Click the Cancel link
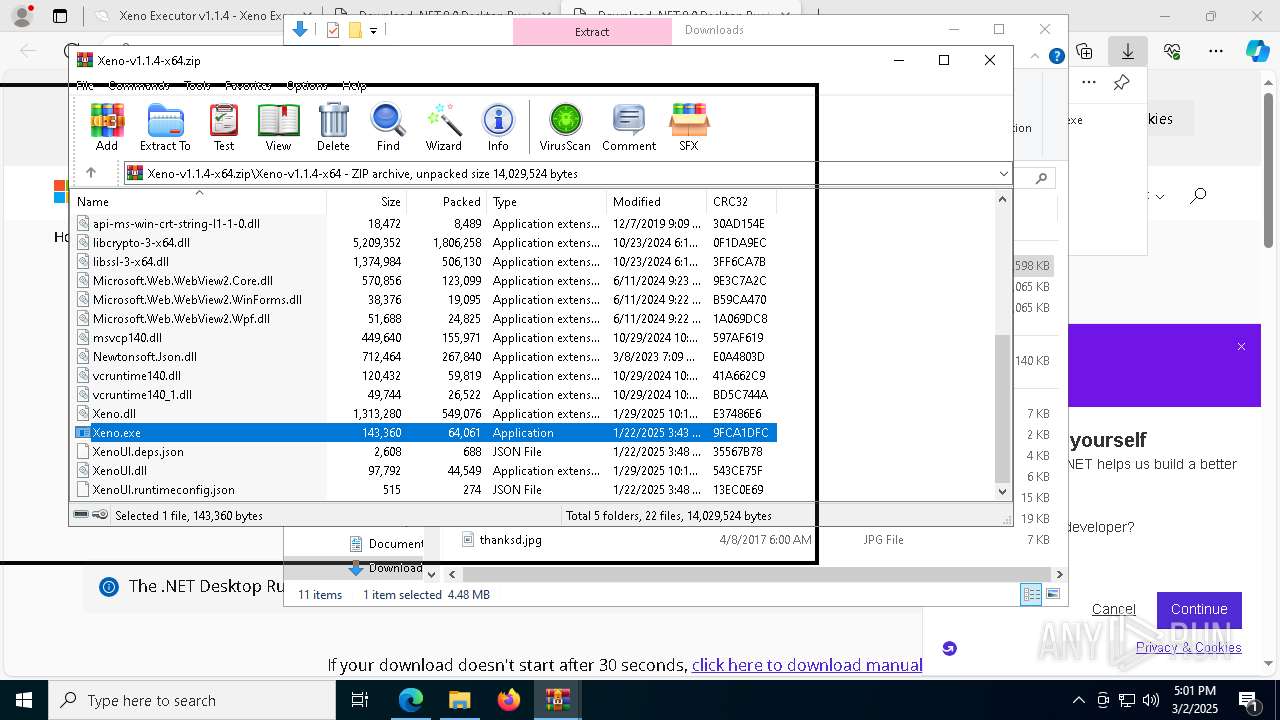The width and height of the screenshot is (1280, 720). tap(1113, 609)
